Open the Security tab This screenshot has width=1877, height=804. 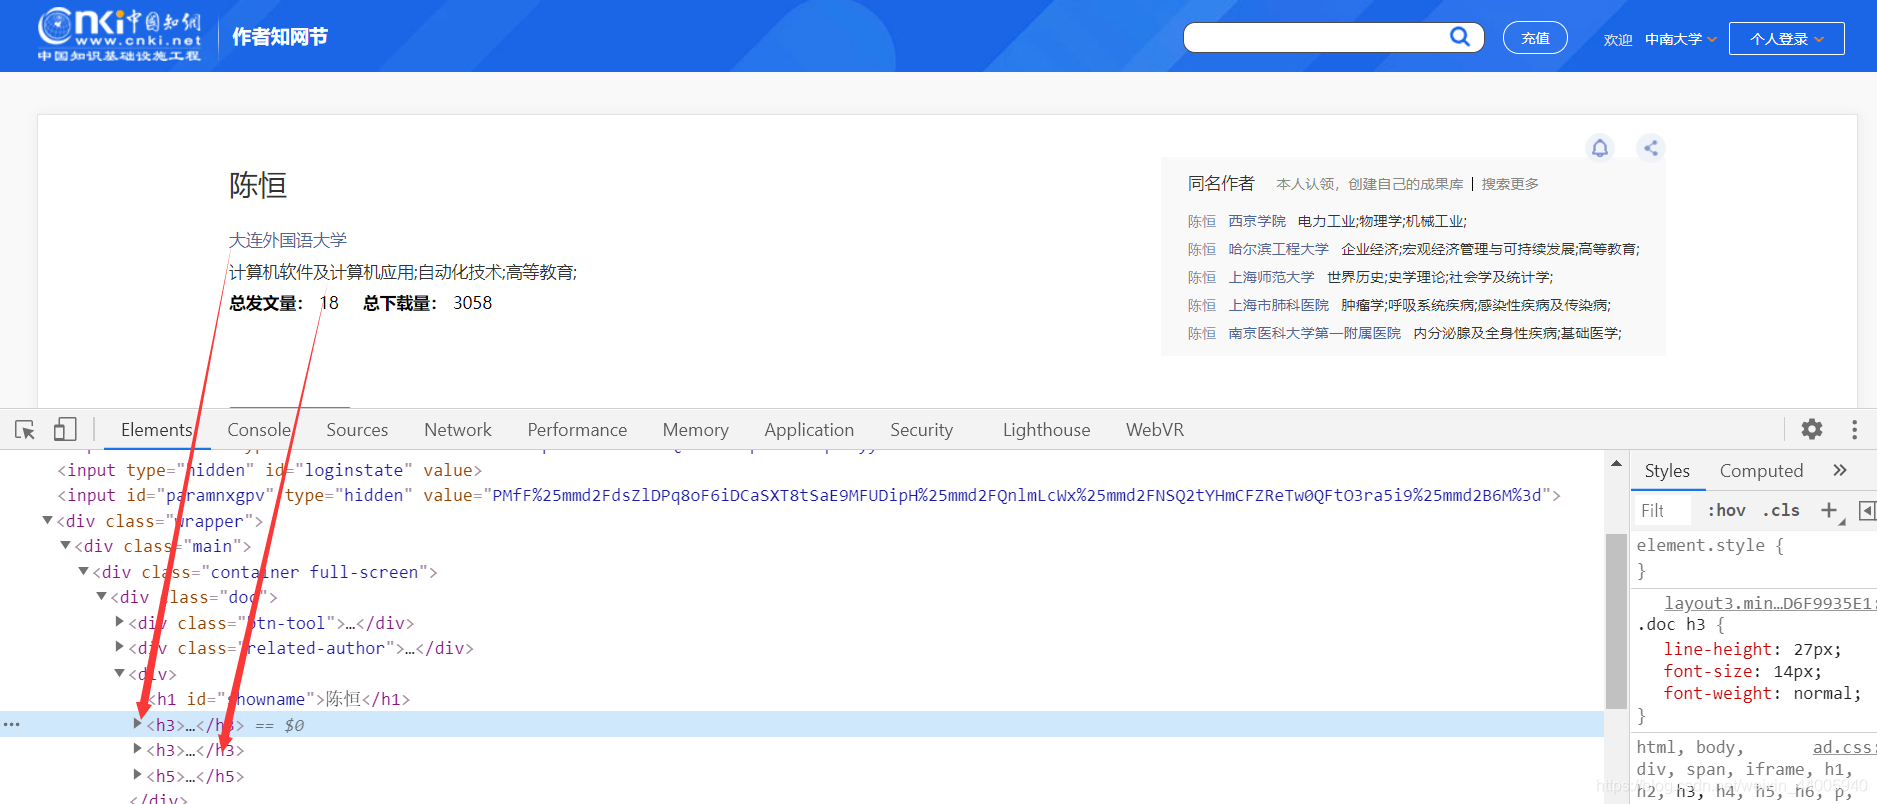pos(921,429)
